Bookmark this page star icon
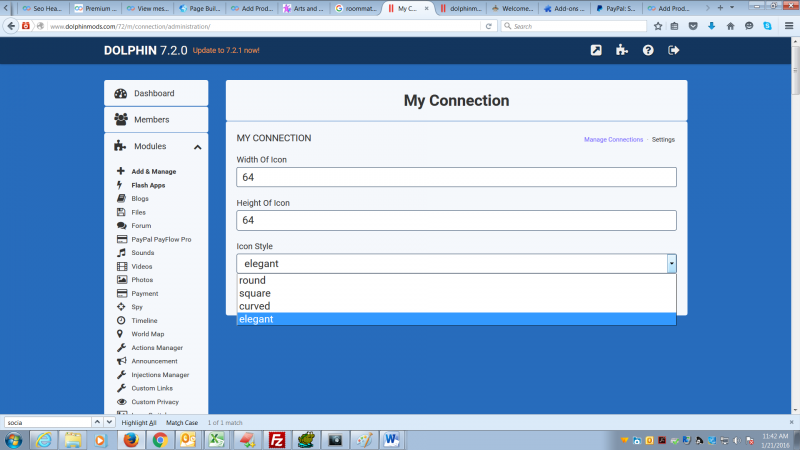Viewport: 800px width, 450px height. point(658,26)
